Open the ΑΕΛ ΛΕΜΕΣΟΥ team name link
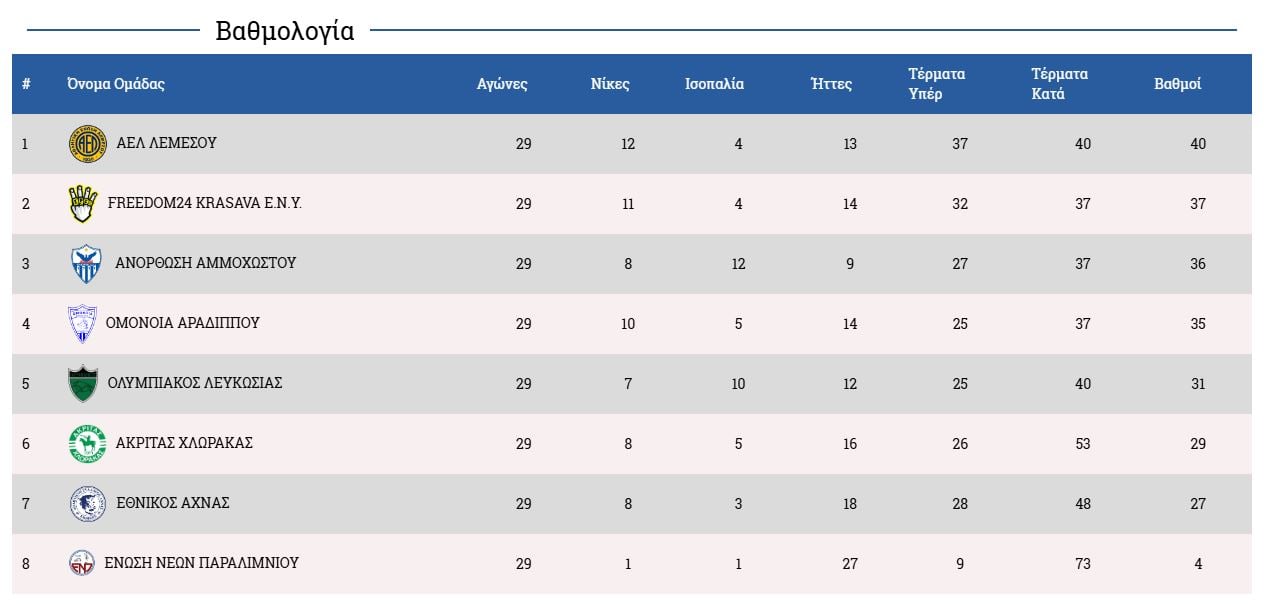Screen dimensions: 1267x615 coord(166,143)
